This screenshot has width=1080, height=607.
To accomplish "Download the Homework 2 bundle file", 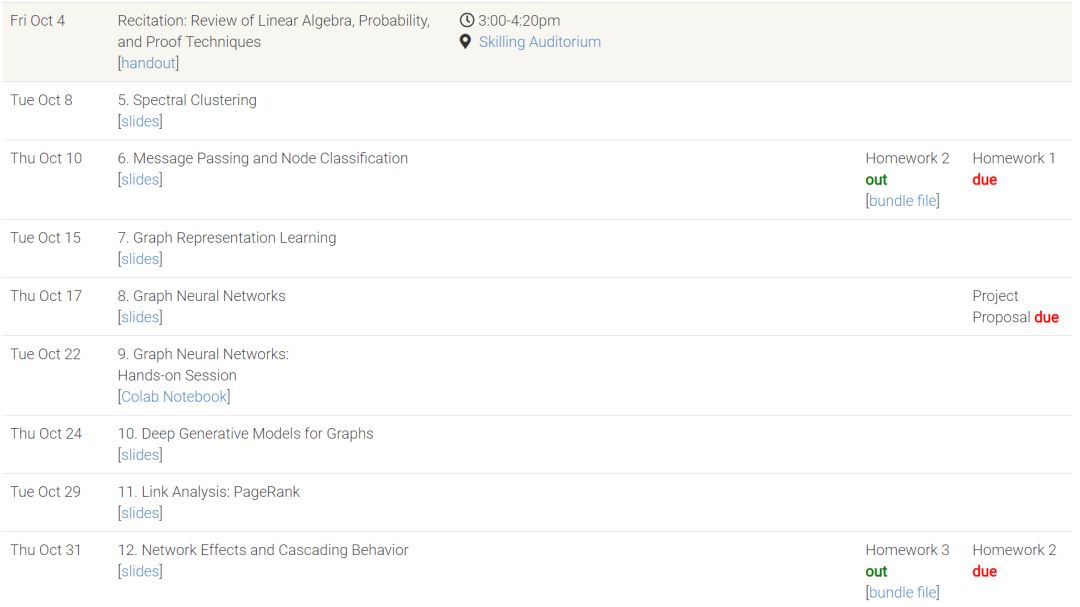I will tap(902, 200).
